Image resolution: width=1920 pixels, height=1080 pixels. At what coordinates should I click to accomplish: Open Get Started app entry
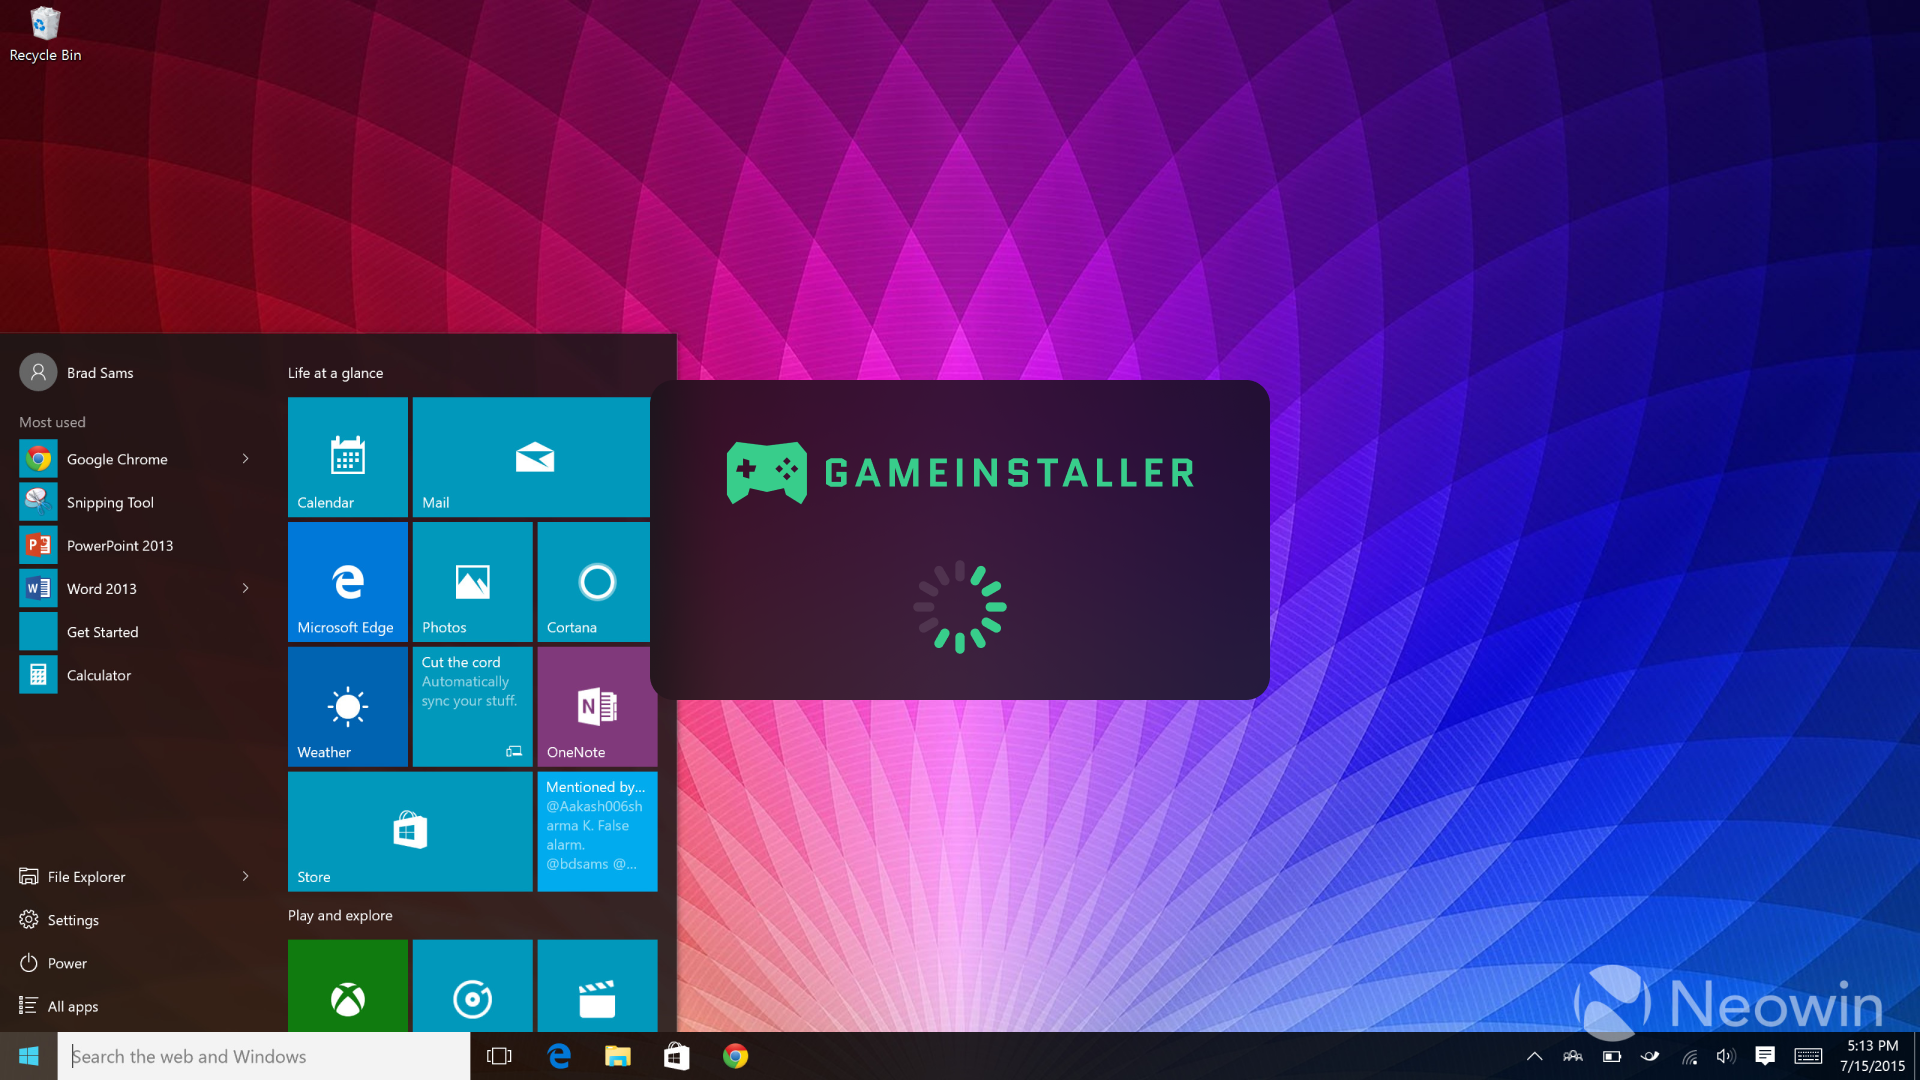click(102, 632)
